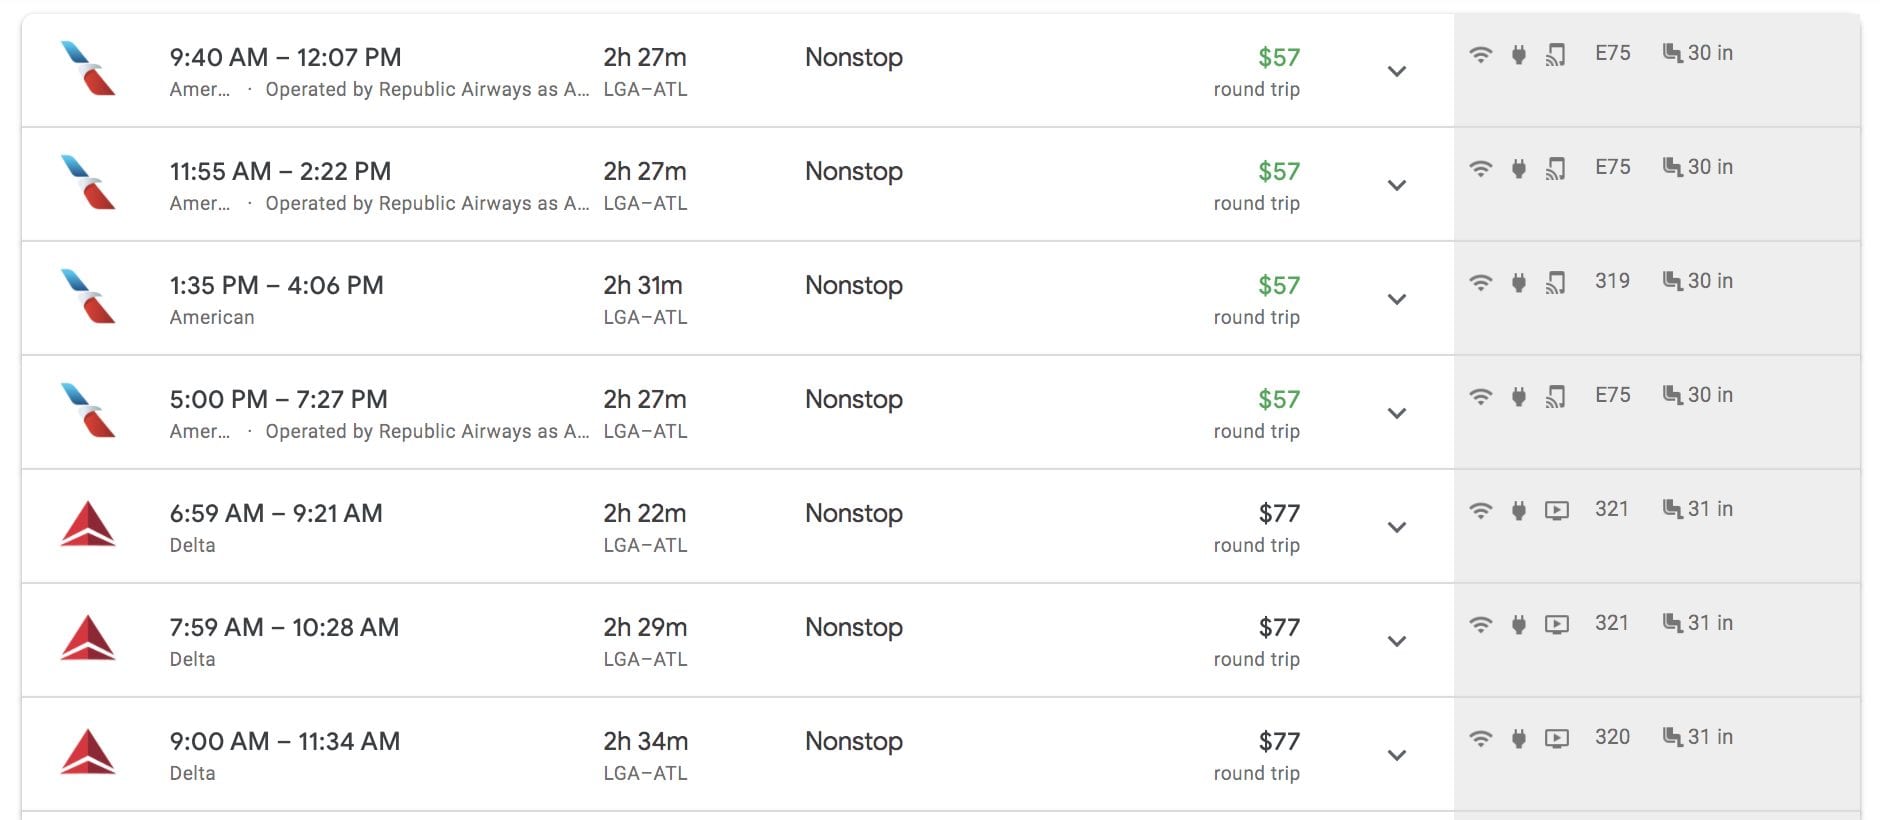The image size is (1880, 820).
Task: Click on-demand video icon on 6:59 AM Delta flight
Action: point(1557,511)
